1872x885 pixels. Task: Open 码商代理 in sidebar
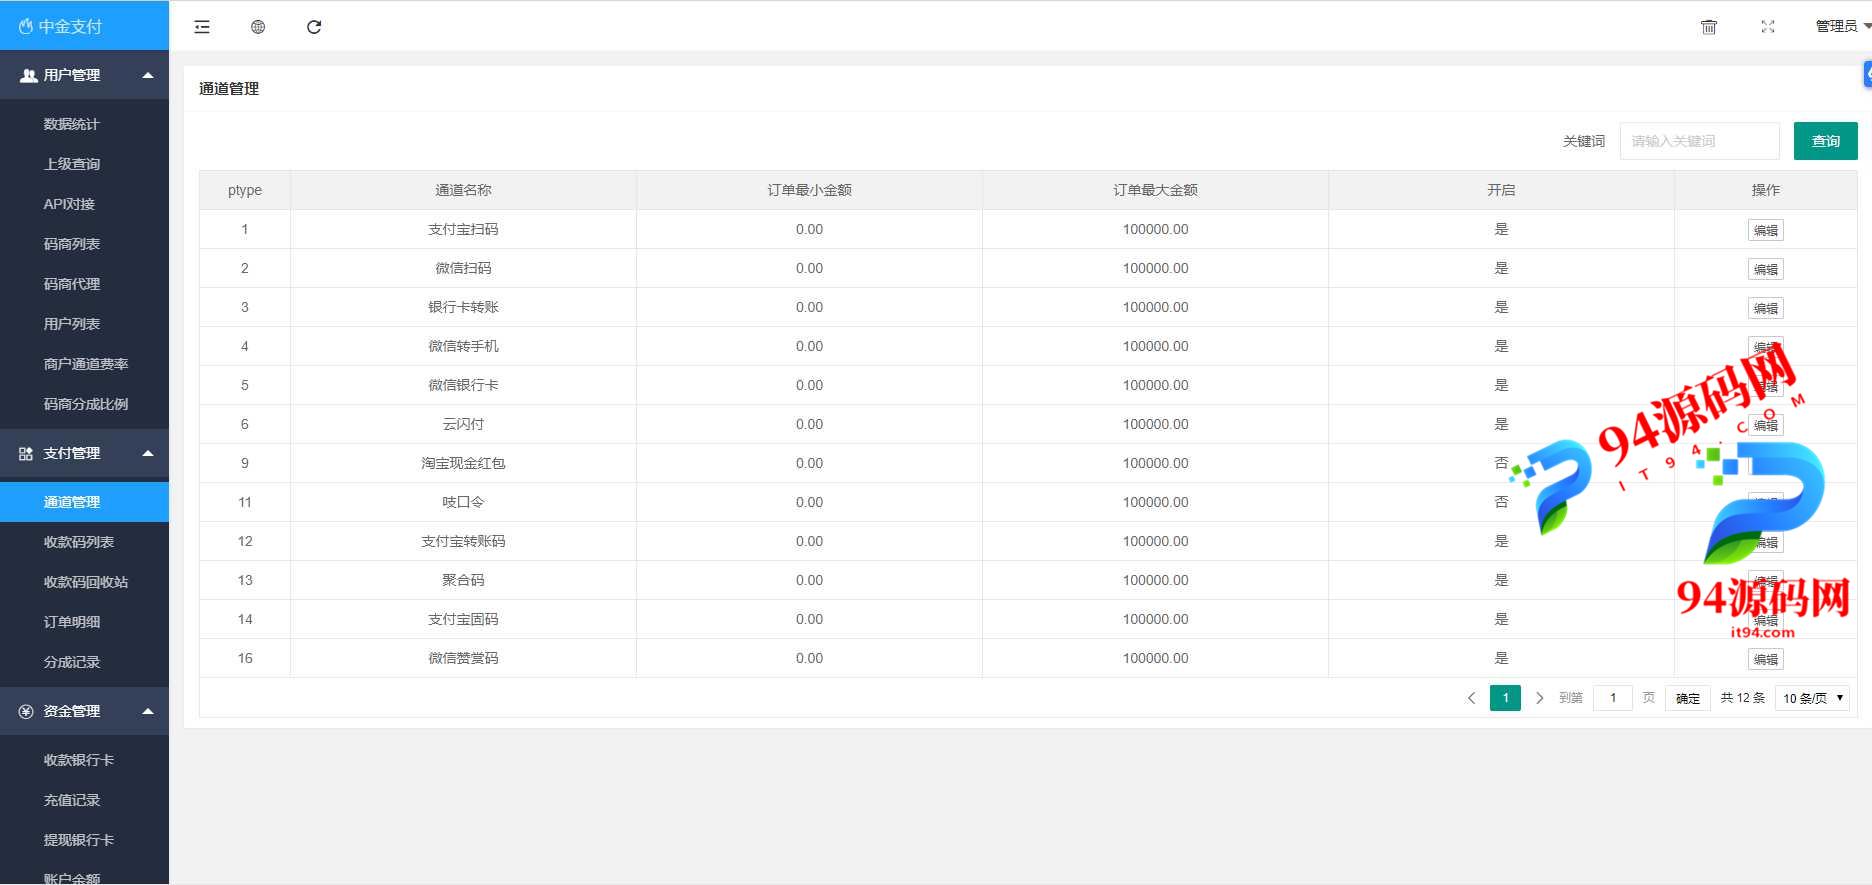[x=72, y=284]
